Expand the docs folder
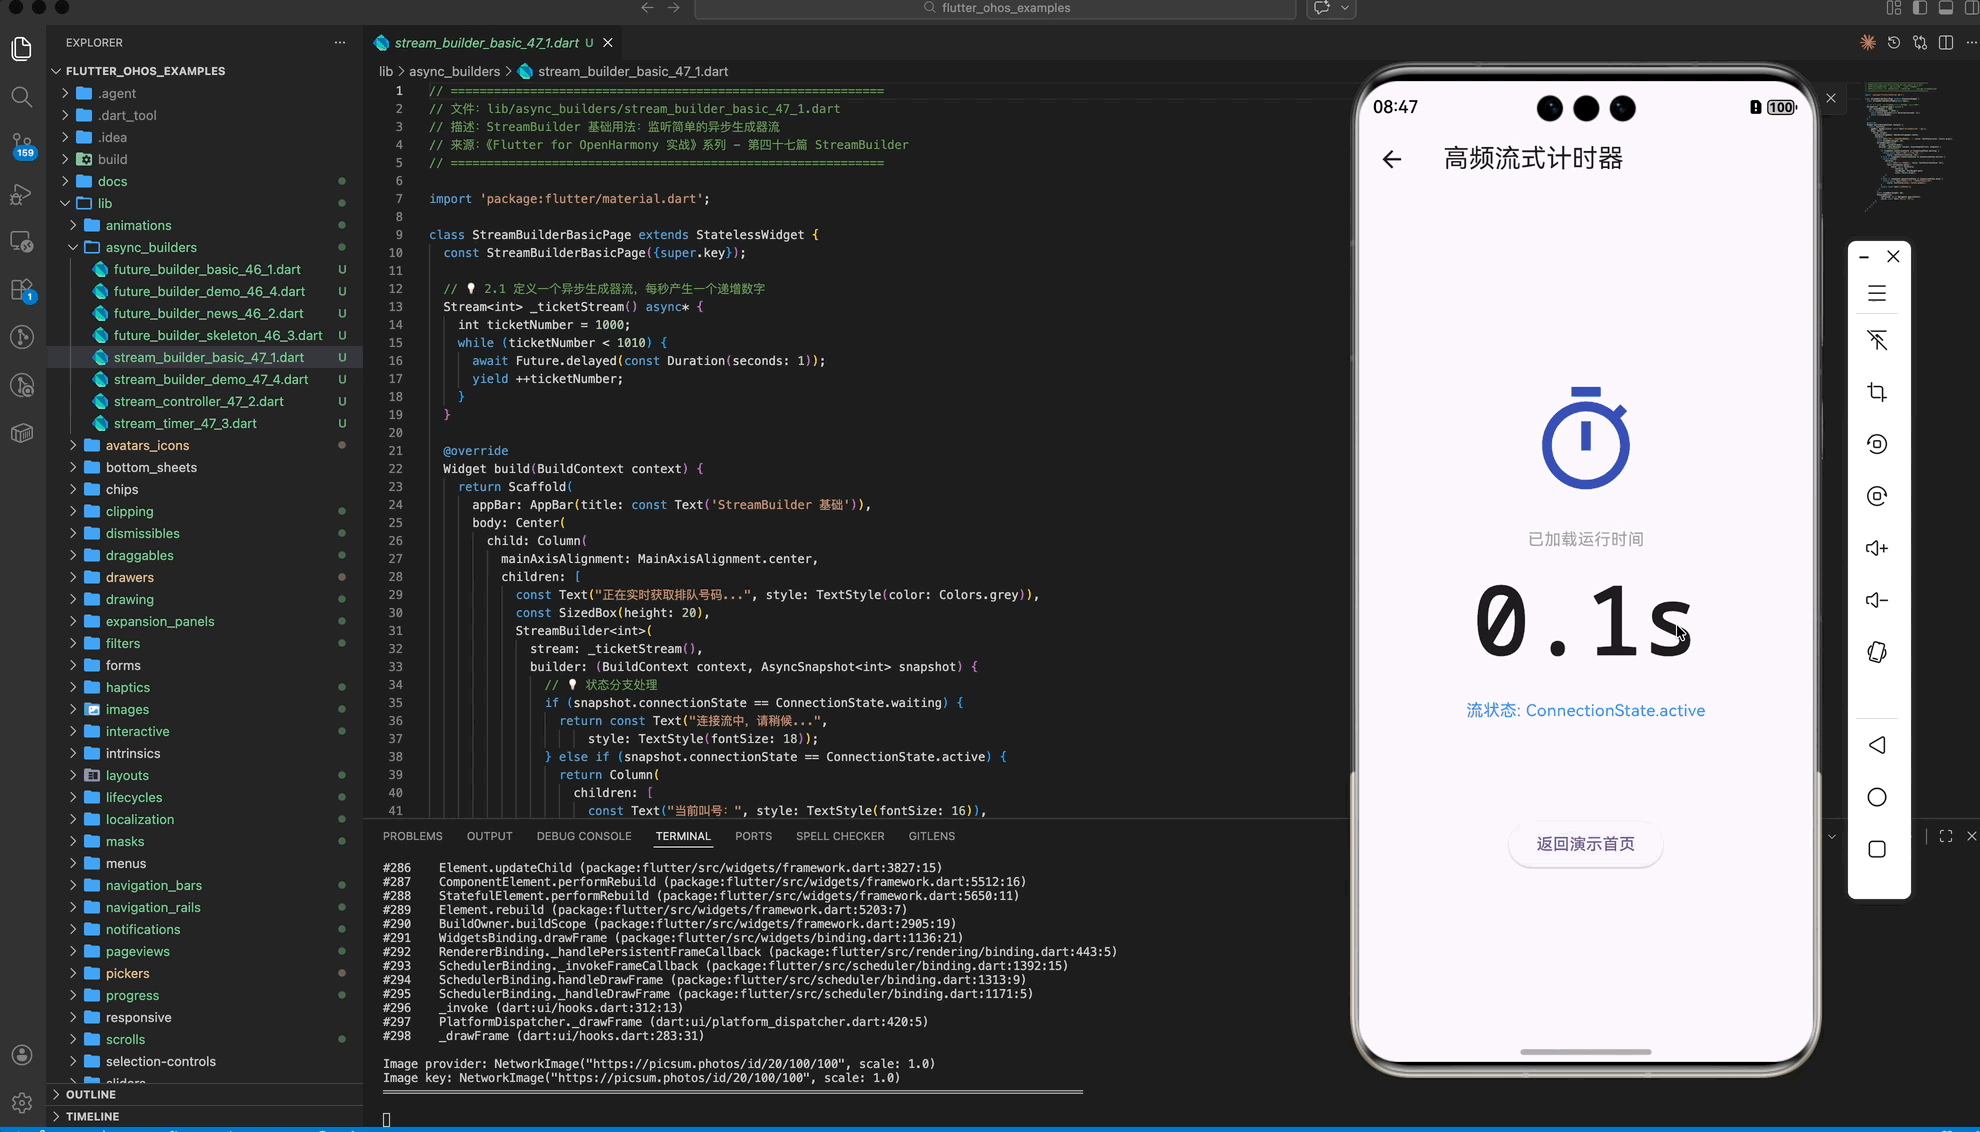This screenshot has height=1132, width=1980. click(65, 181)
